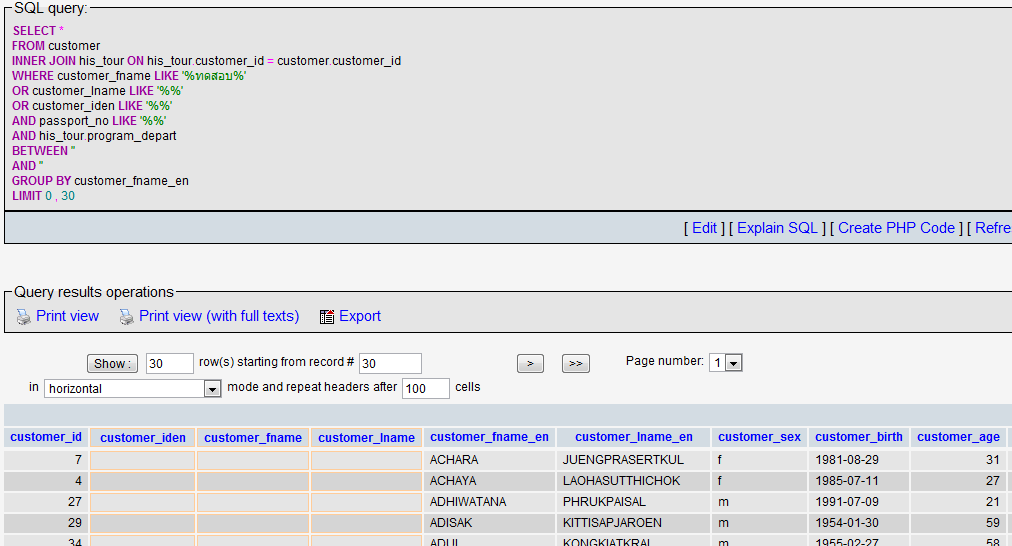Image resolution: width=1012 pixels, height=546 pixels.
Task: Sort by customer_birth column header
Action: point(858,437)
